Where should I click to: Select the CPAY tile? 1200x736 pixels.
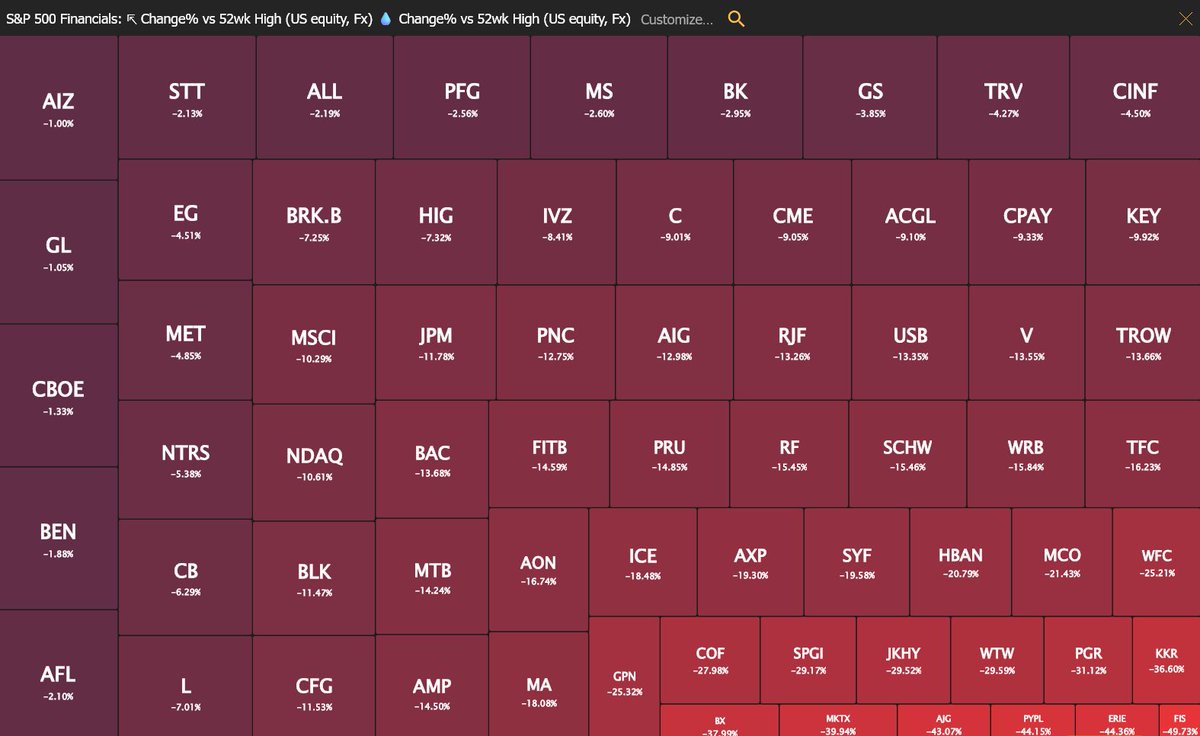(x=1027, y=223)
